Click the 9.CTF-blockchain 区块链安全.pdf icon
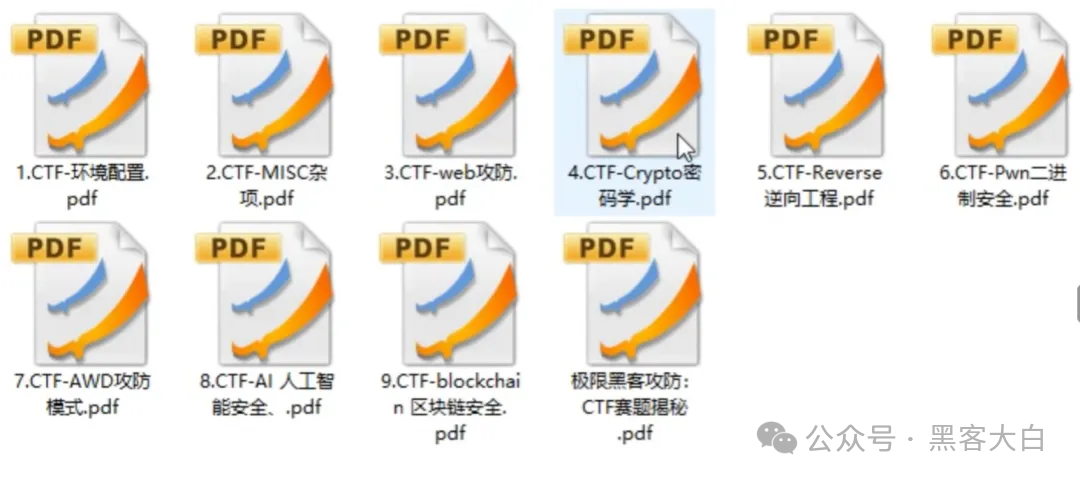The width and height of the screenshot is (1080, 481). pyautogui.click(x=450, y=296)
